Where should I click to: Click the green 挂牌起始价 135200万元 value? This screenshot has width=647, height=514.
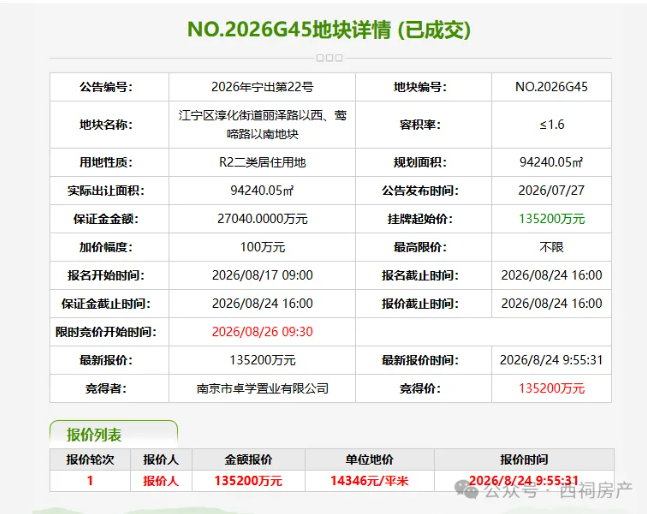(x=552, y=219)
